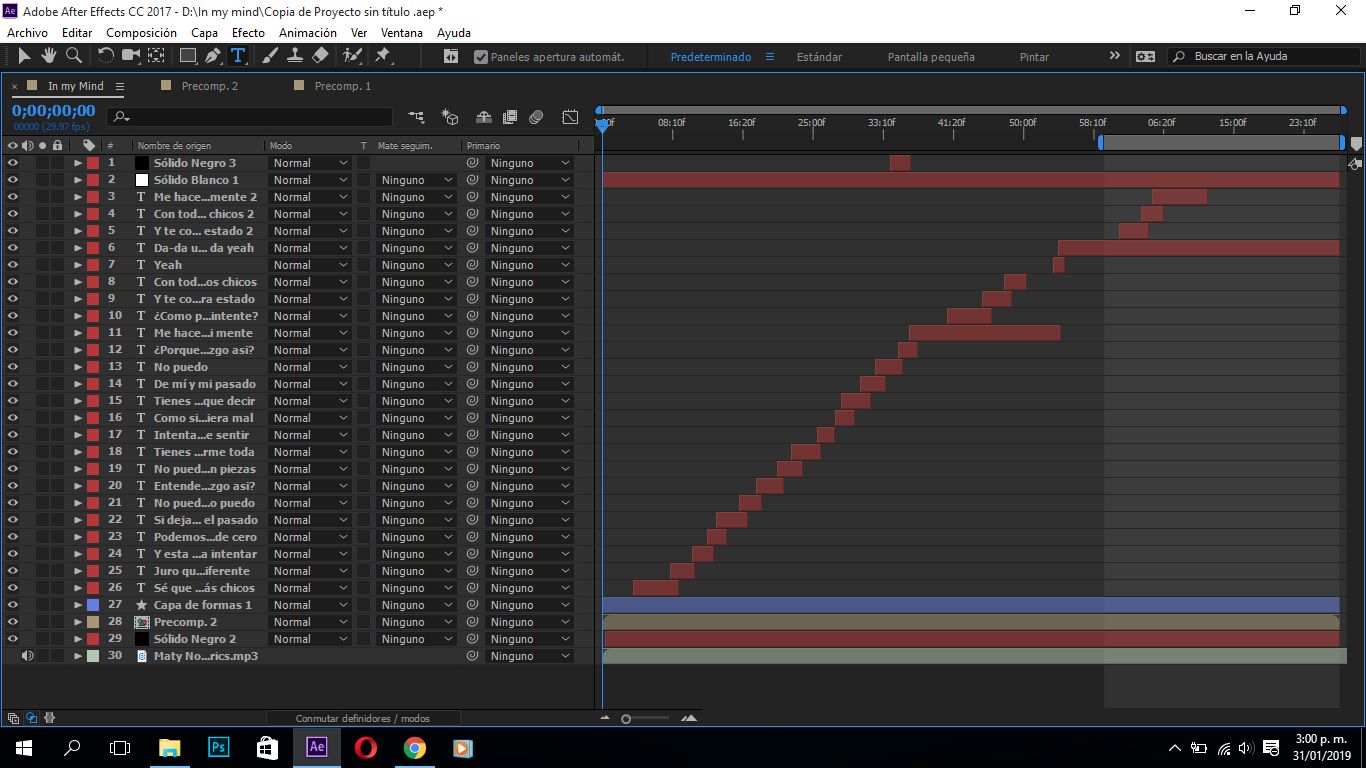This screenshot has width=1366, height=768.
Task: Enable Paneles apertura automát. checkbox
Action: (481, 57)
